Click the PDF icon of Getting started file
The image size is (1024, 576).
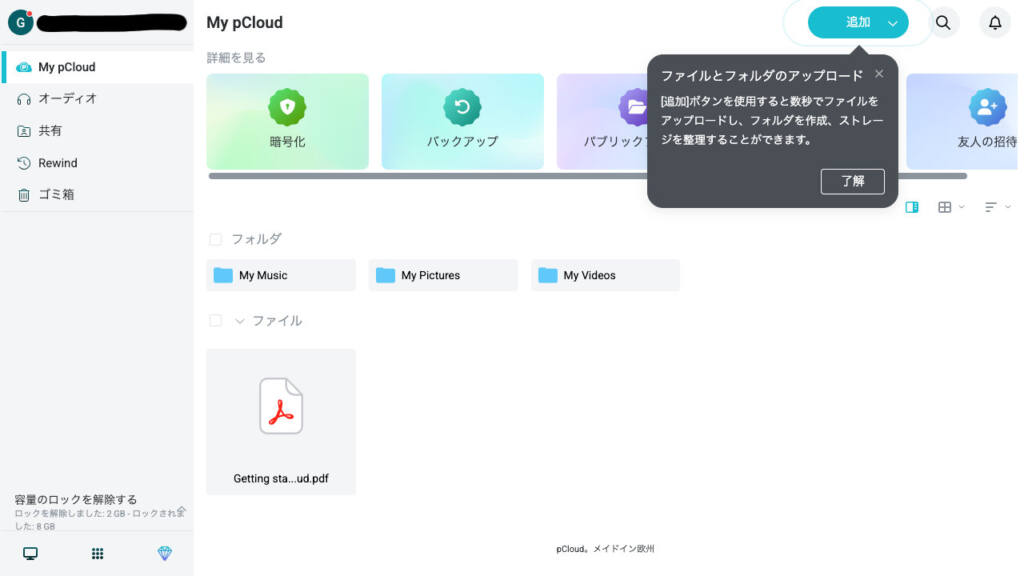[281, 406]
